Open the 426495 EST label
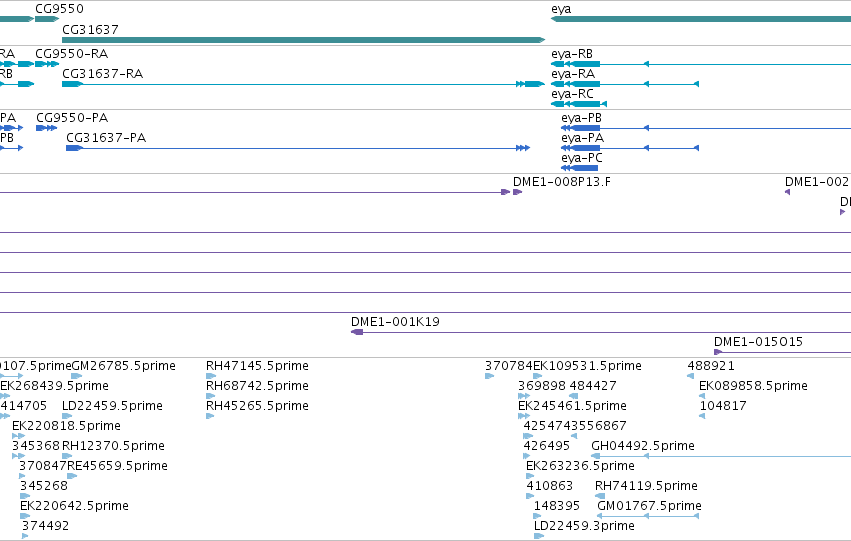The width and height of the screenshot is (851, 541). (x=547, y=446)
